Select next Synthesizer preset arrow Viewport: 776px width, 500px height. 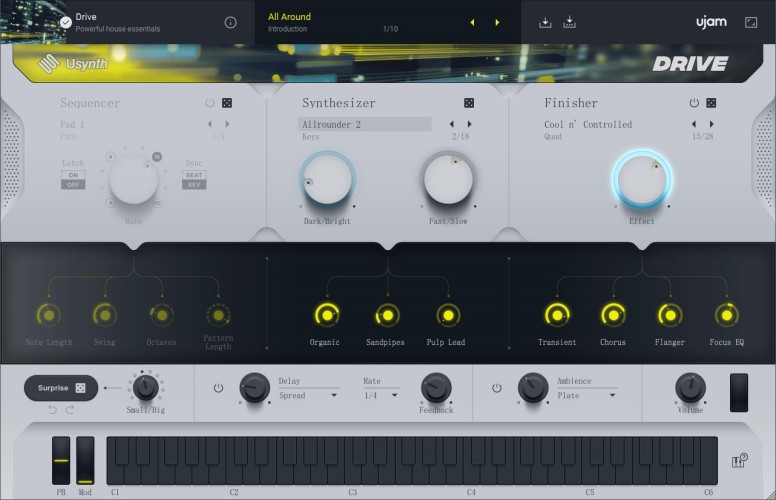[469, 124]
